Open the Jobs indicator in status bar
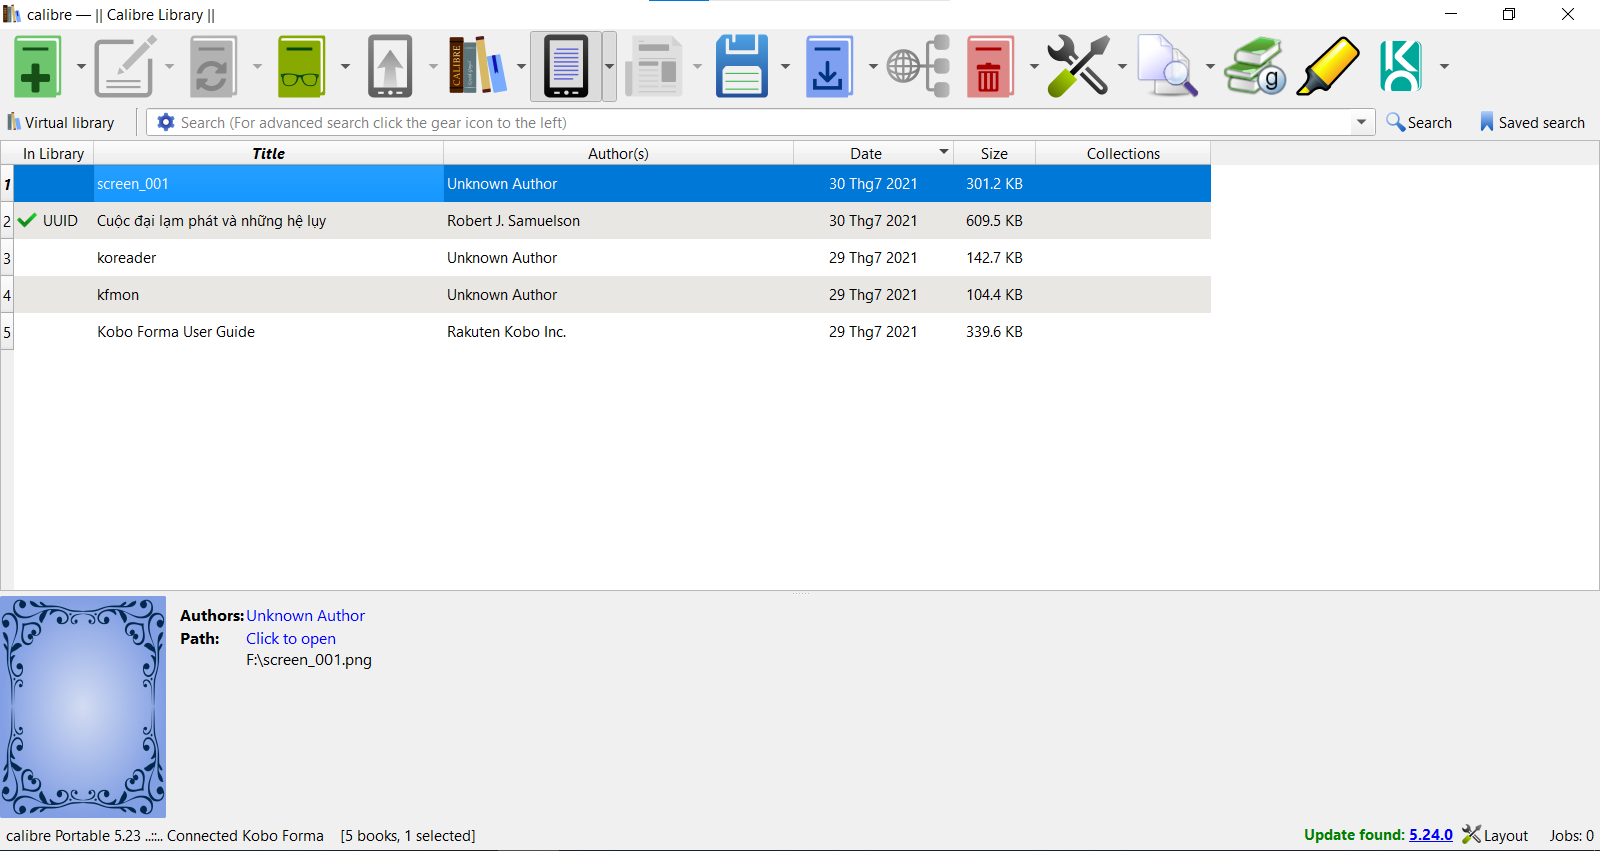1600x851 pixels. pos(1571,835)
